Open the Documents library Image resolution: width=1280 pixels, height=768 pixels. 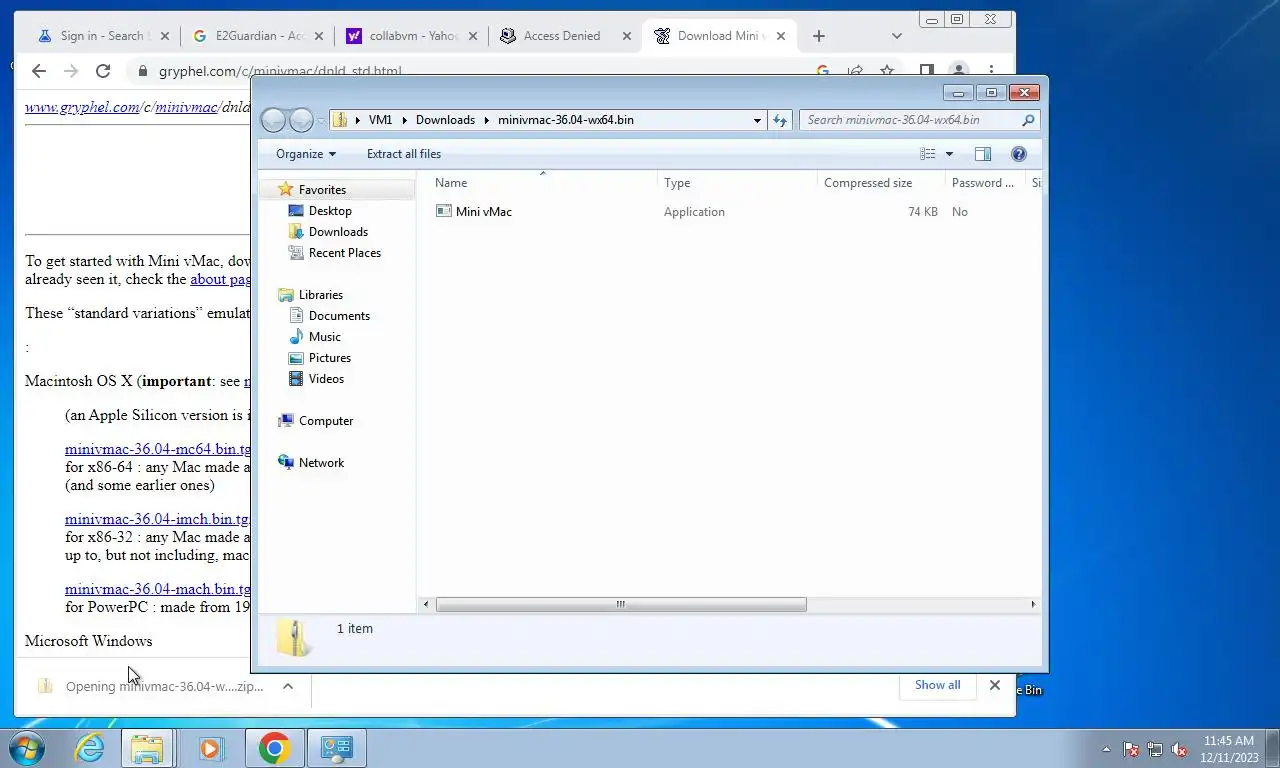[x=339, y=316]
